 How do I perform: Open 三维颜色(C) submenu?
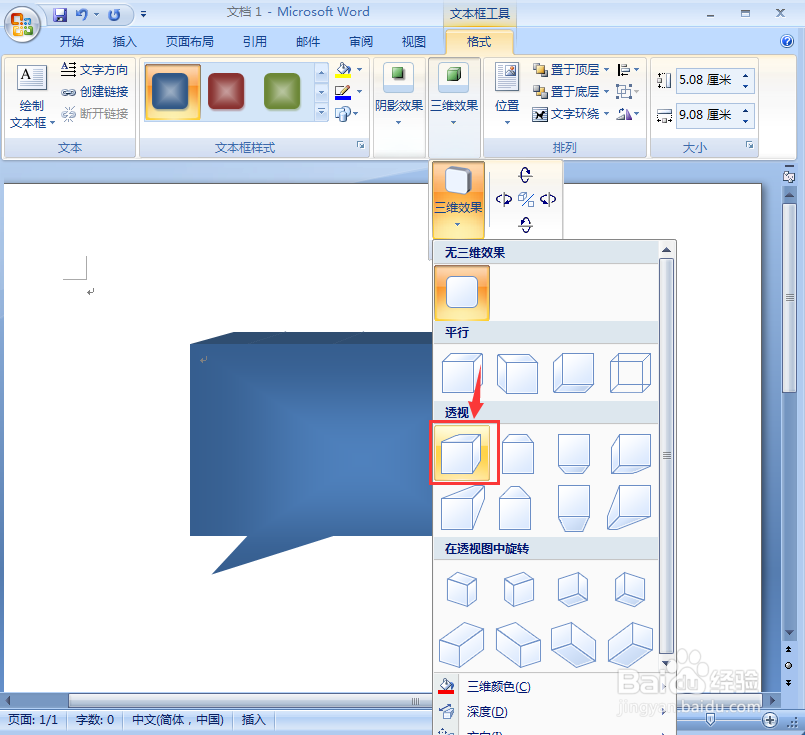[x=553, y=686]
